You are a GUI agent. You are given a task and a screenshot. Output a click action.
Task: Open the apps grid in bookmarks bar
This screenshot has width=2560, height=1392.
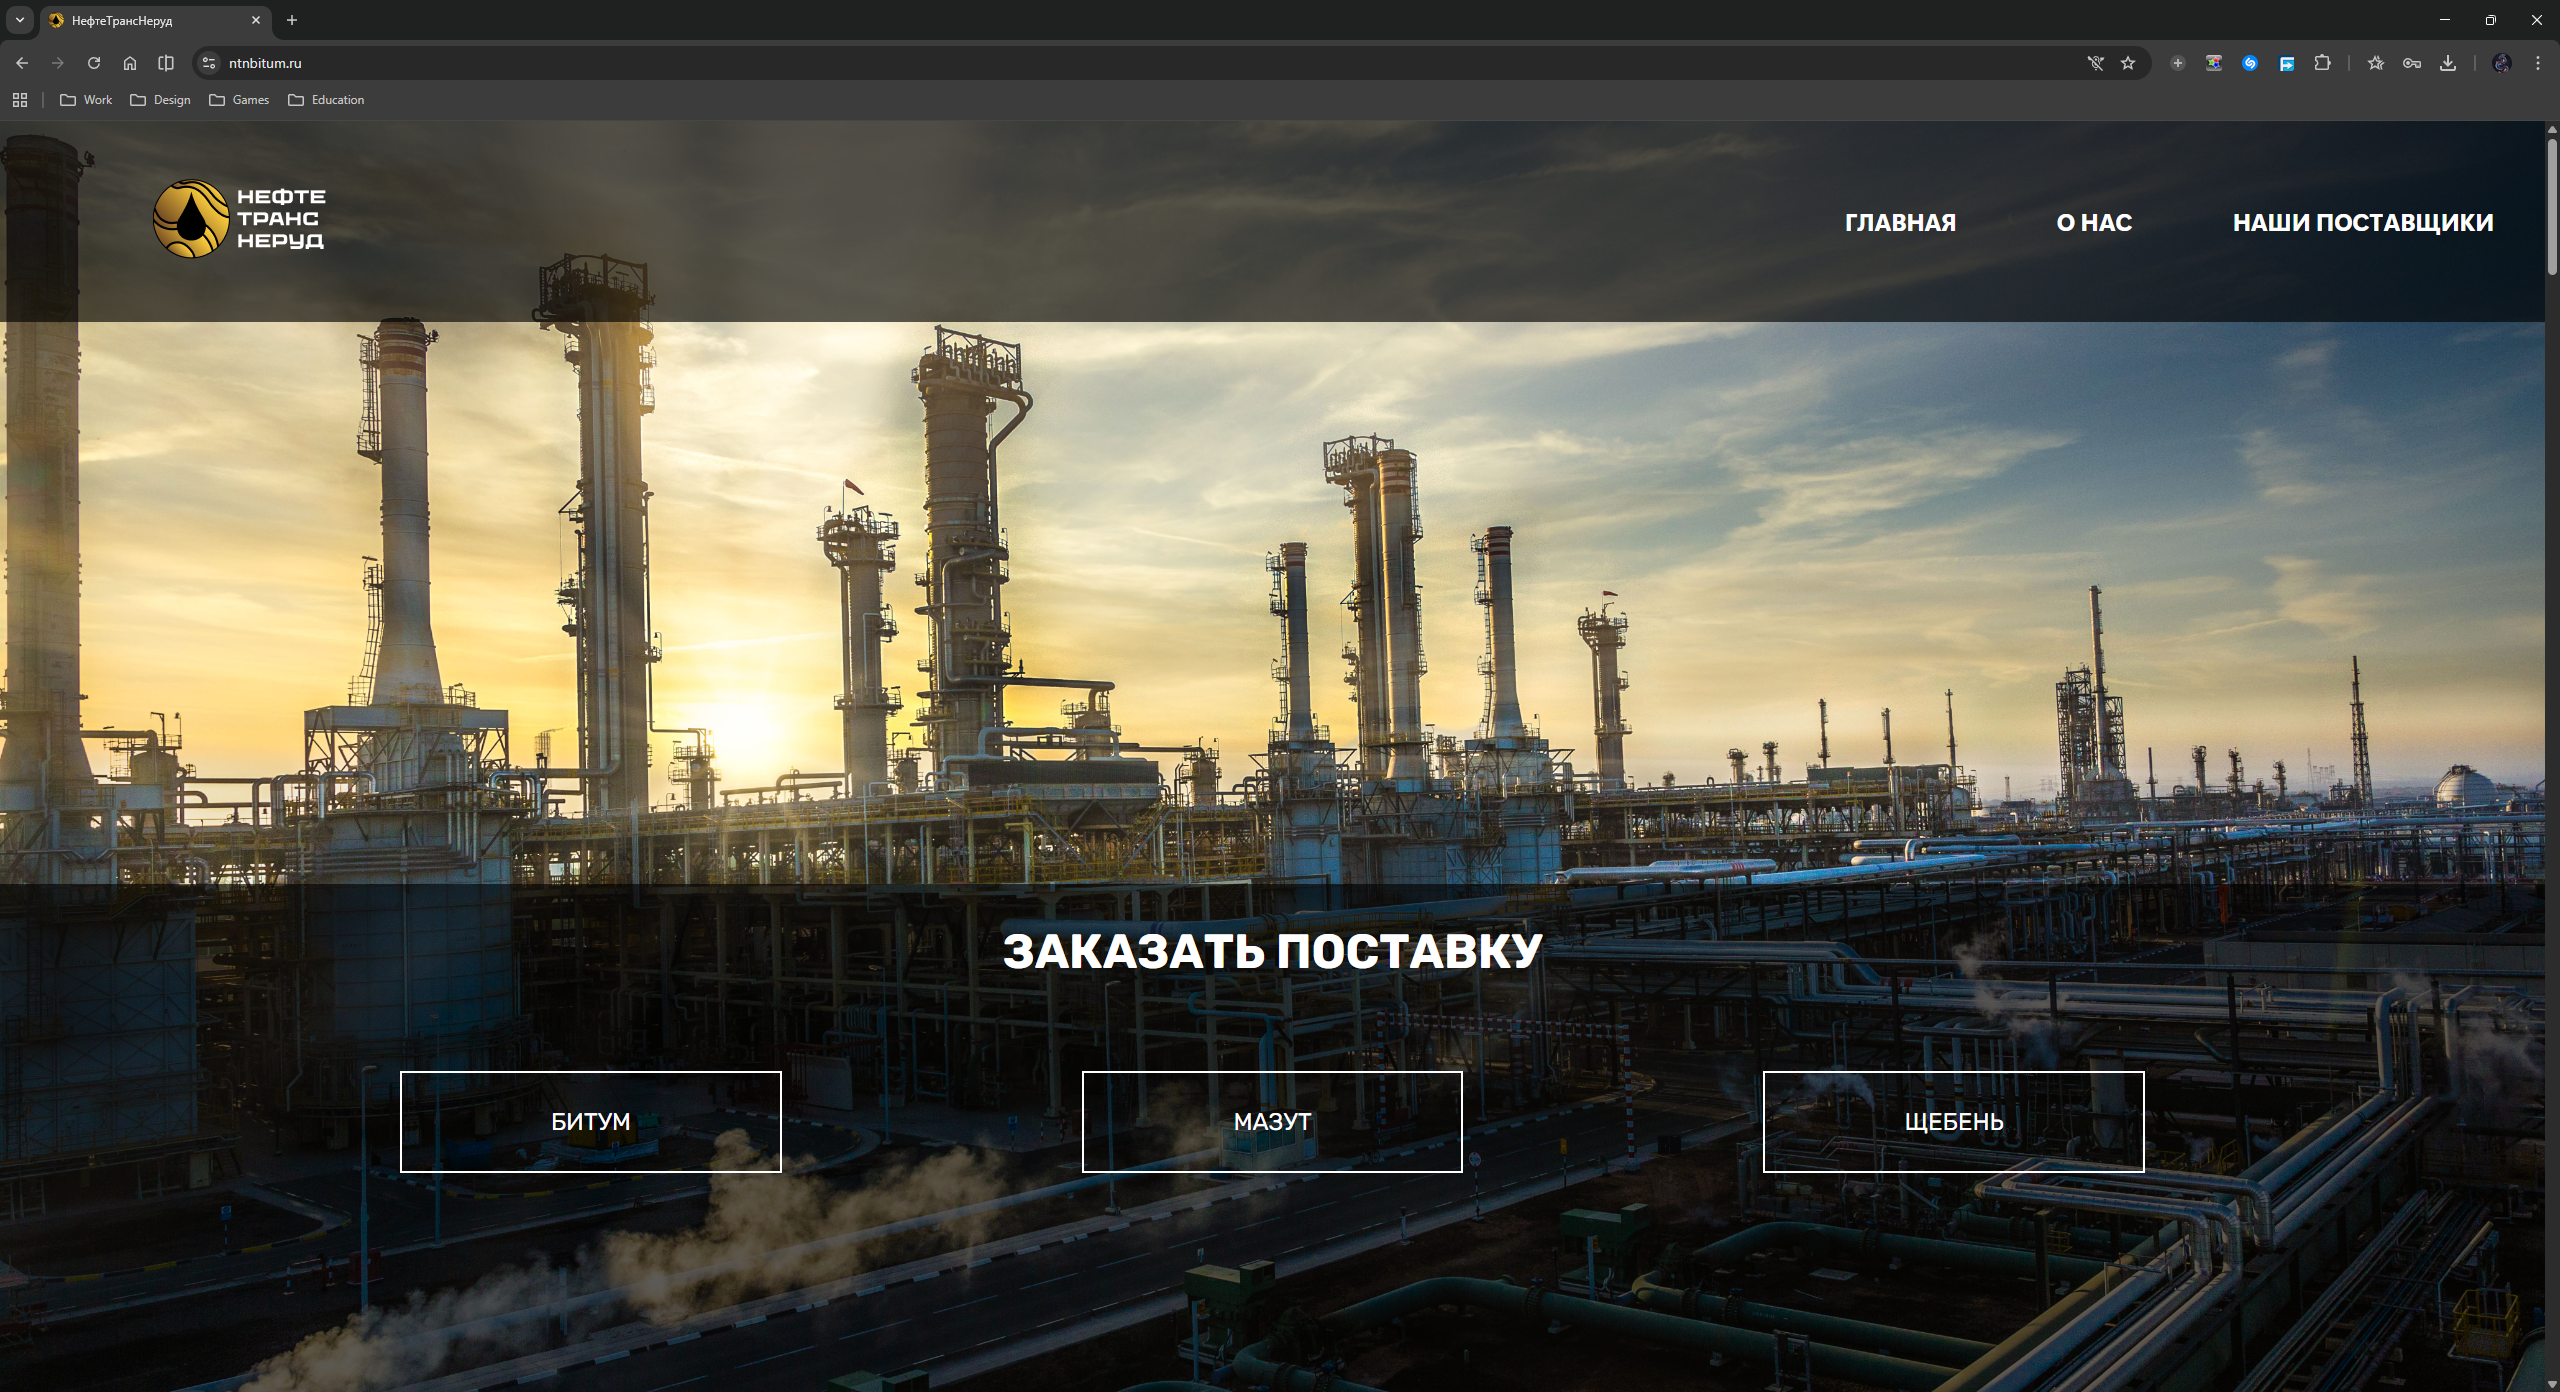click(20, 100)
